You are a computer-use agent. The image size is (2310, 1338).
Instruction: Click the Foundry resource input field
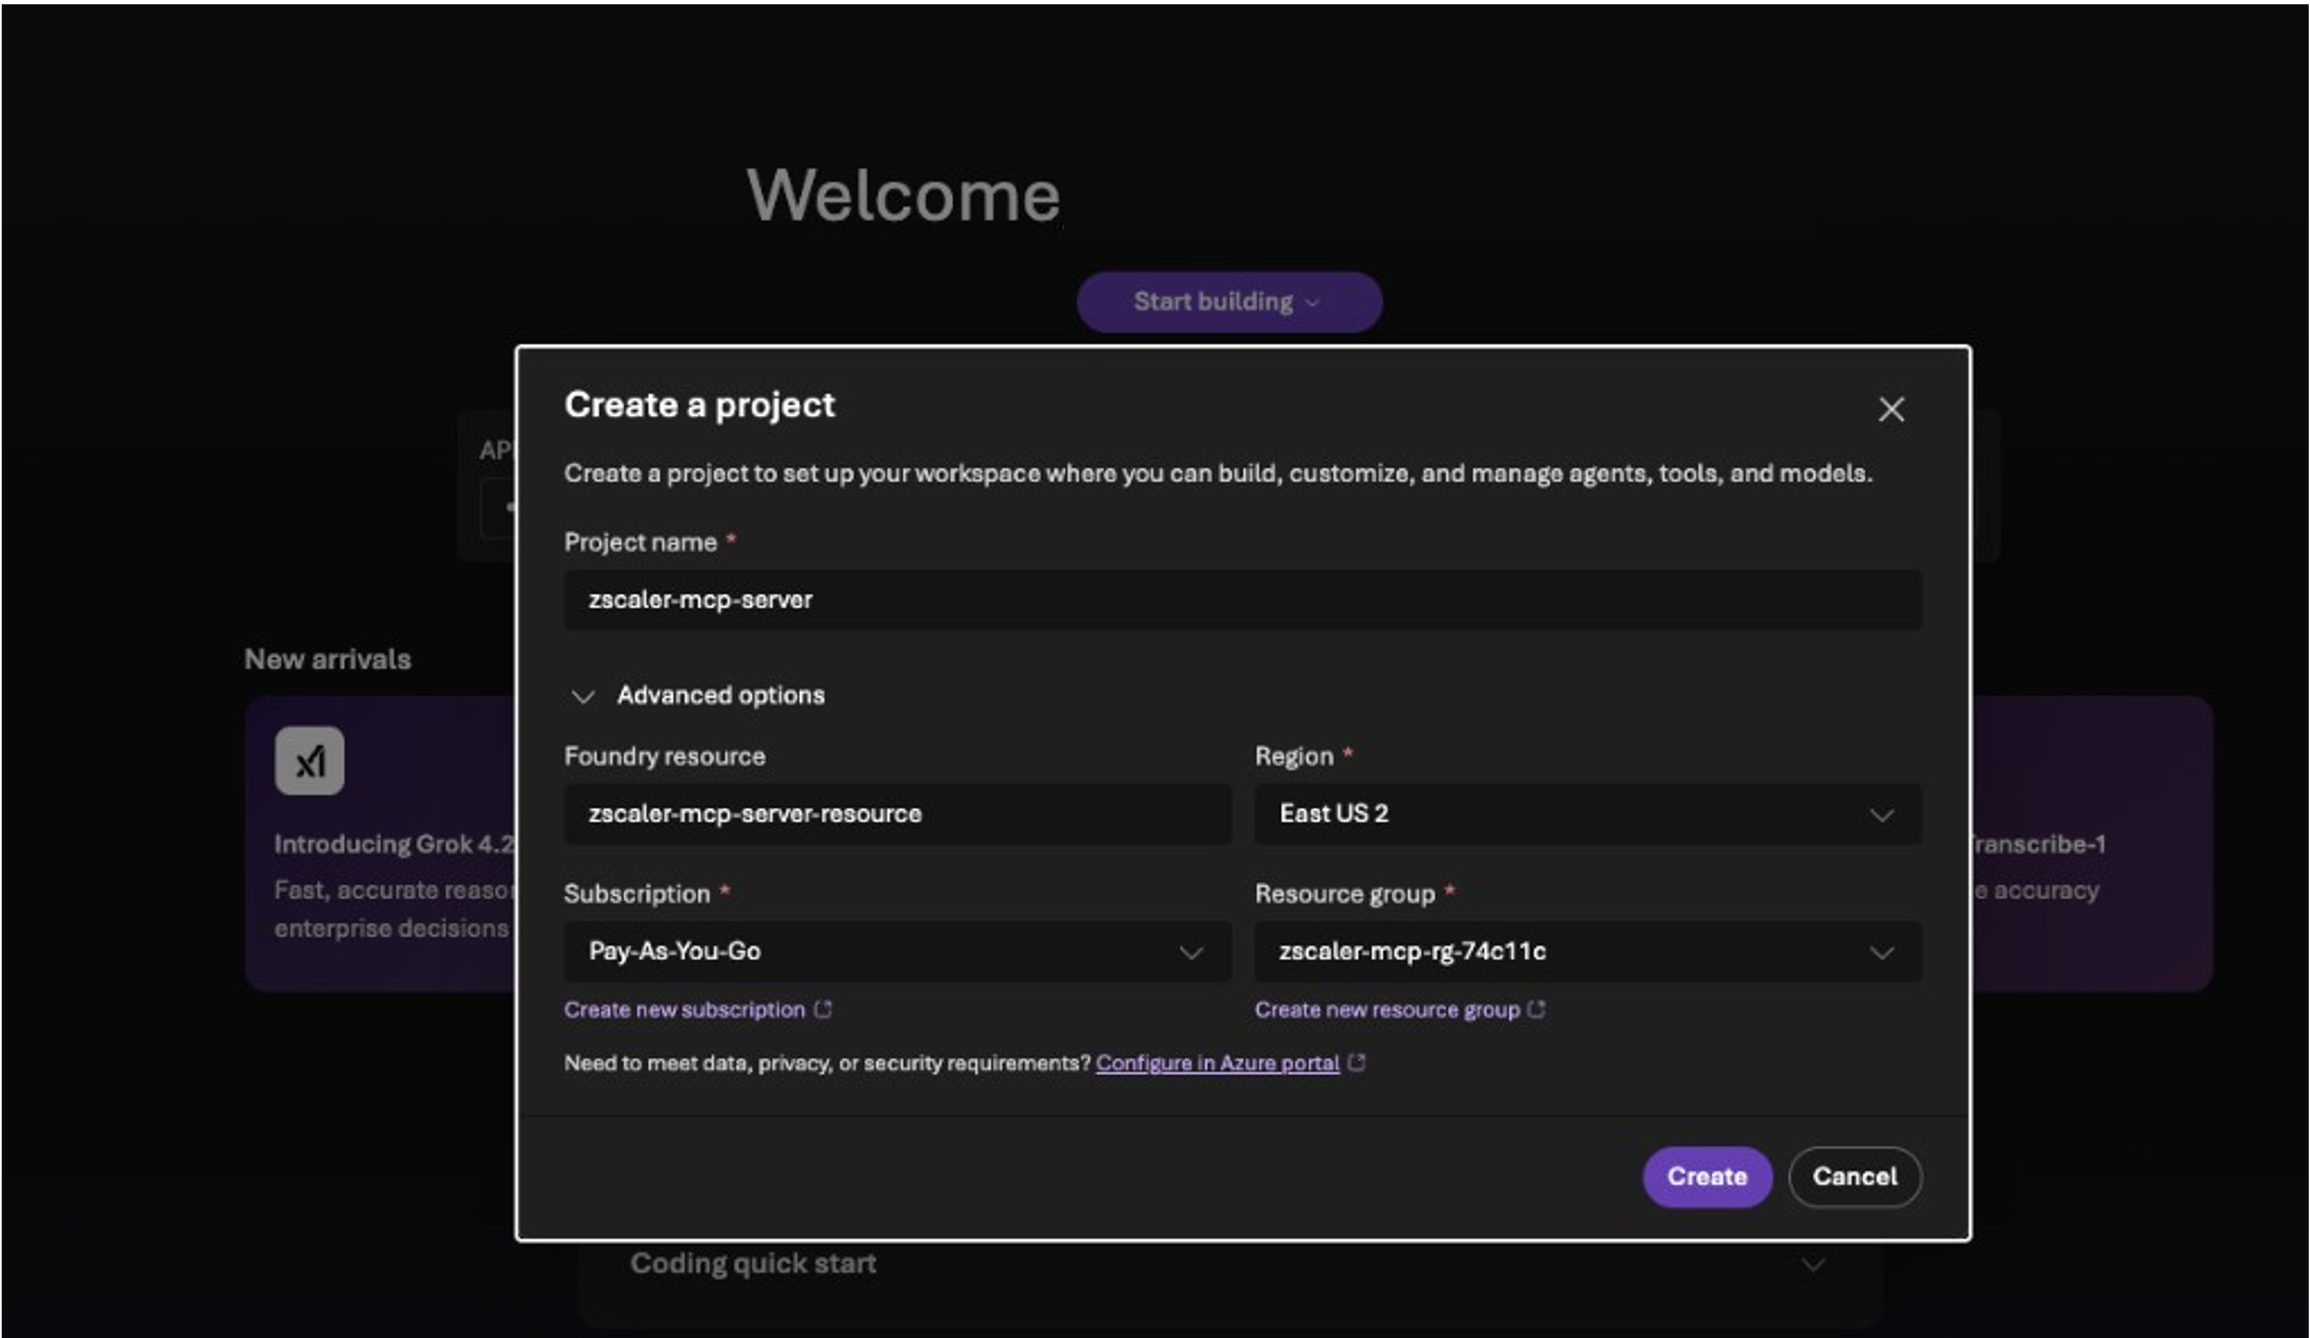click(x=897, y=814)
